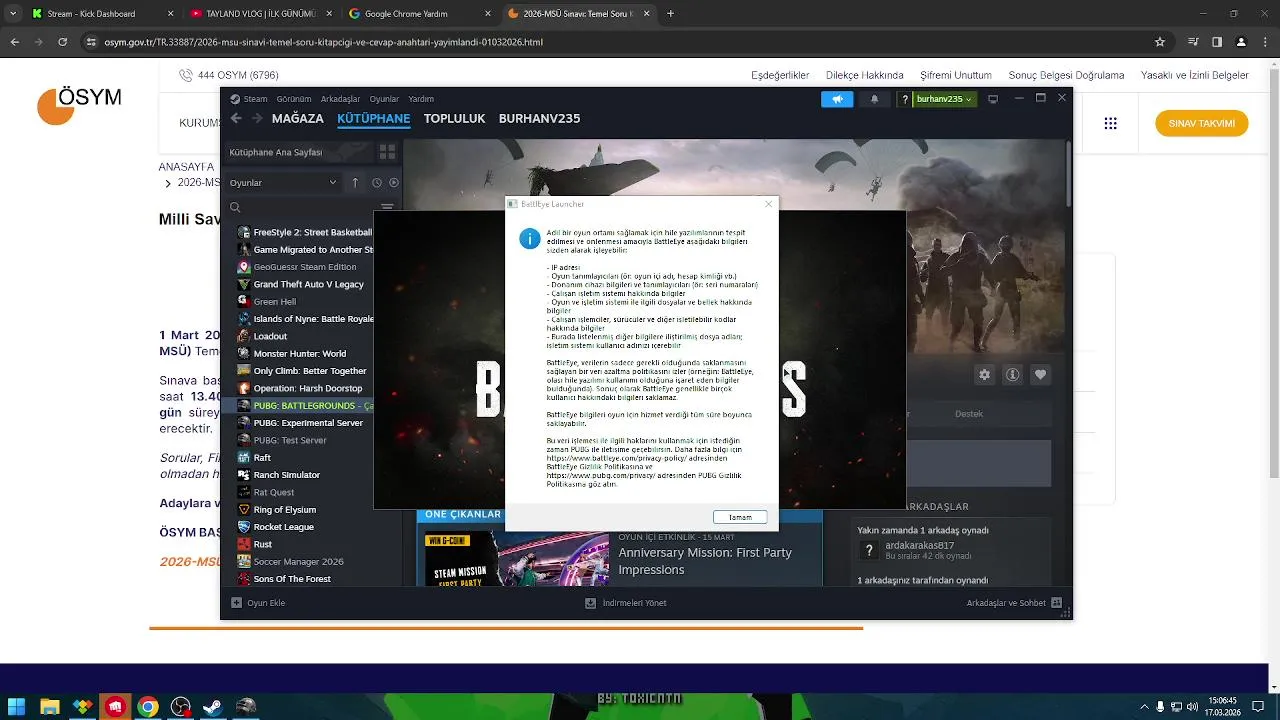Open the Steam announcements megaphone icon
This screenshot has width=1280, height=720.
click(837, 99)
